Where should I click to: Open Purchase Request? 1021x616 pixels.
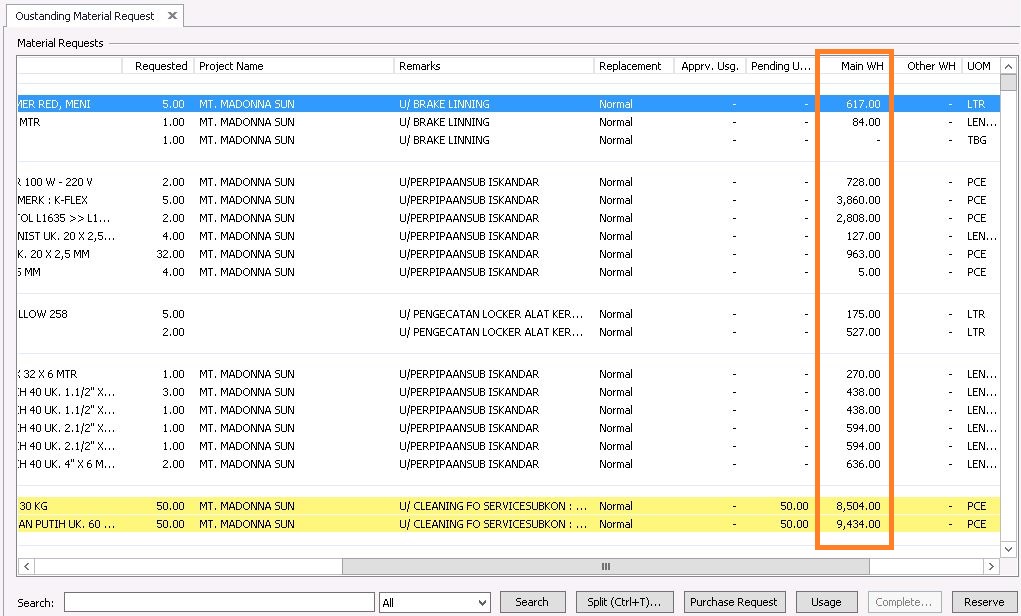click(x=734, y=602)
